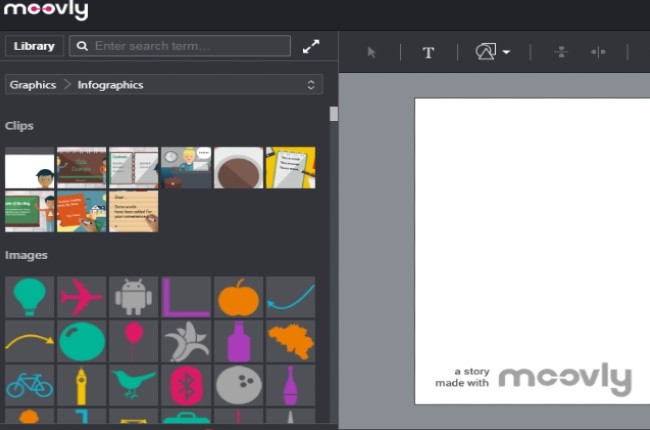Click the Library button
The width and height of the screenshot is (650, 430).
click(34, 46)
